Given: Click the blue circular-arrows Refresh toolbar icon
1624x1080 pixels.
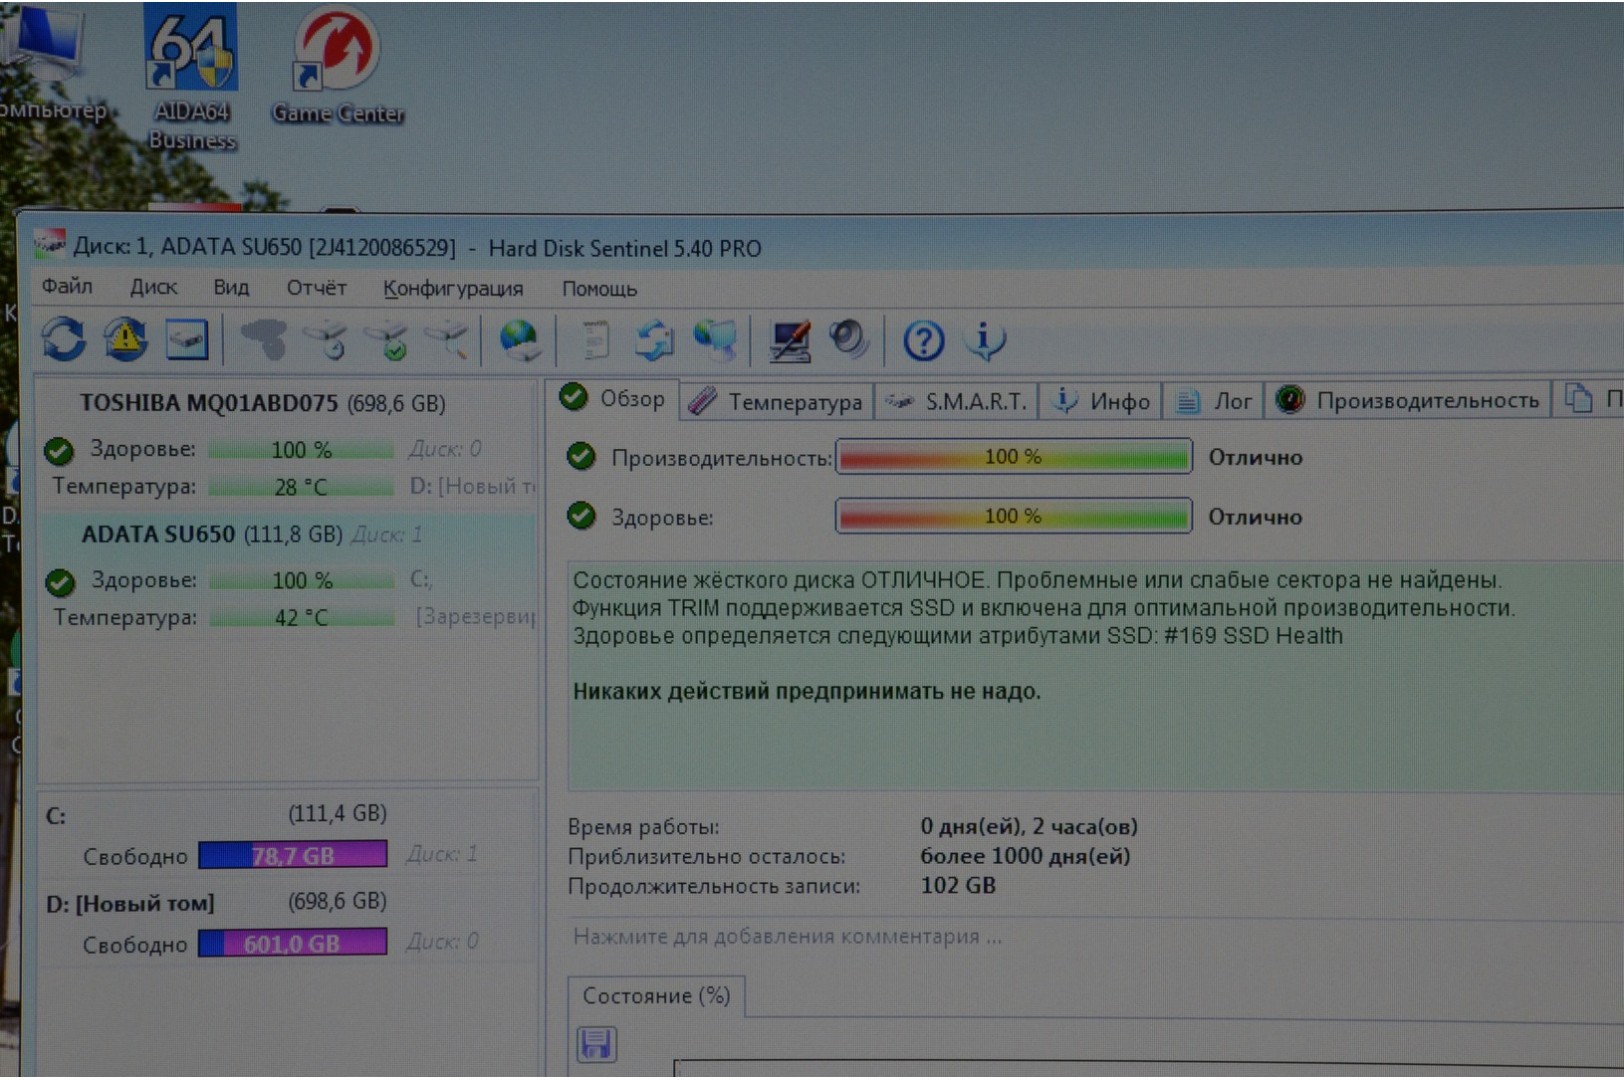Looking at the screenshot, I should (64, 339).
